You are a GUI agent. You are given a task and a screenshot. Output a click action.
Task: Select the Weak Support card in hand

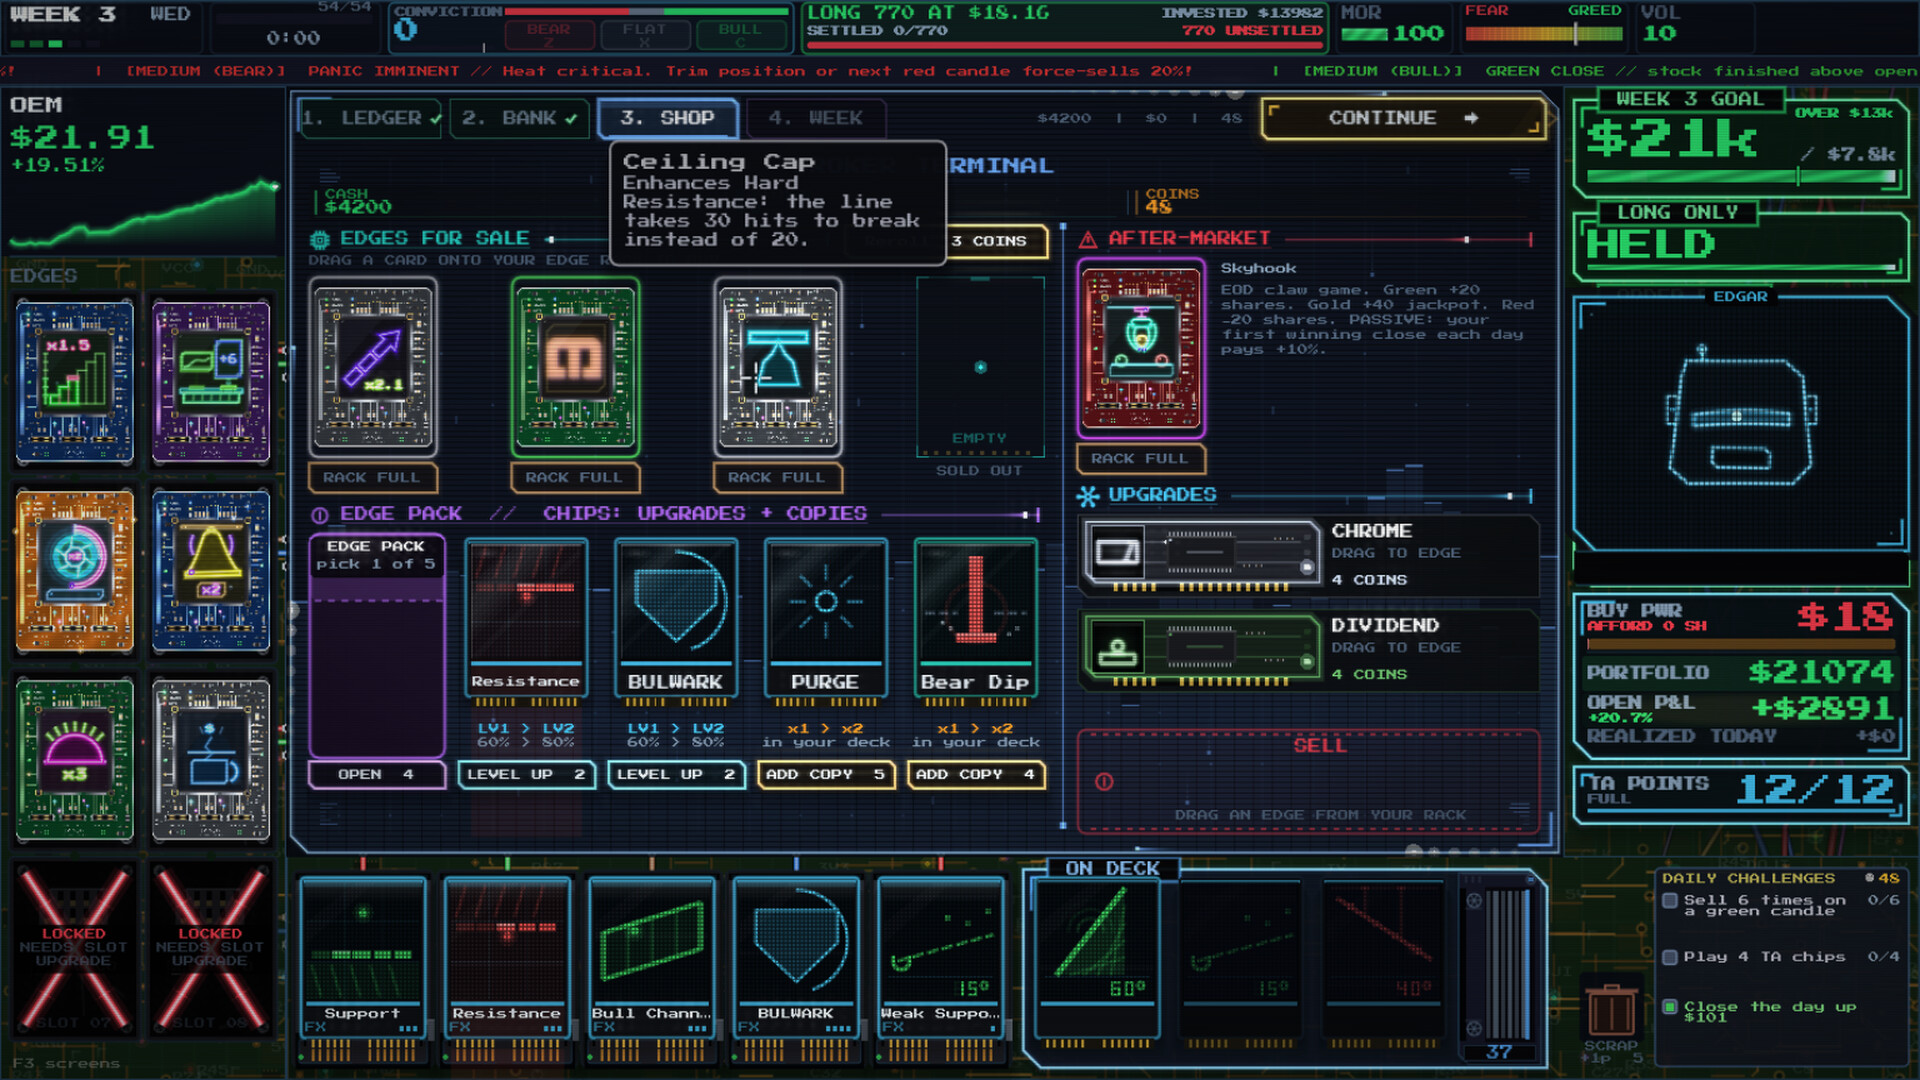point(940,957)
